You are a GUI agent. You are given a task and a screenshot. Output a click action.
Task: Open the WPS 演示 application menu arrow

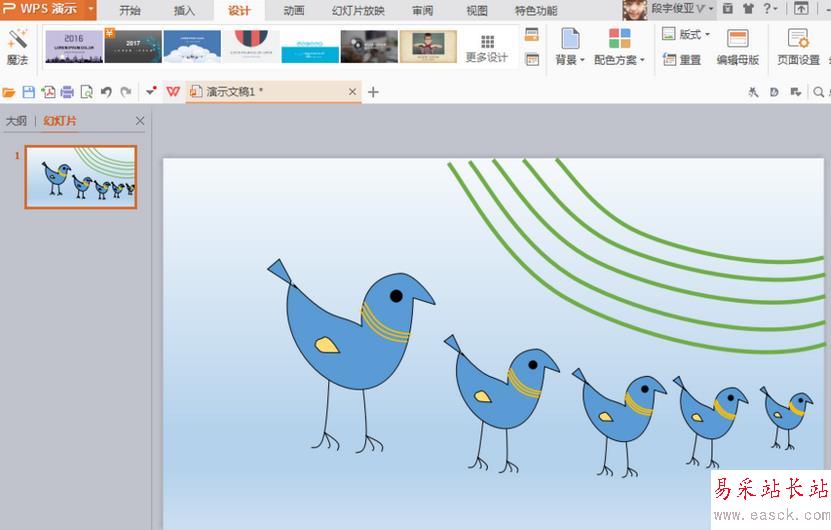[91, 9]
